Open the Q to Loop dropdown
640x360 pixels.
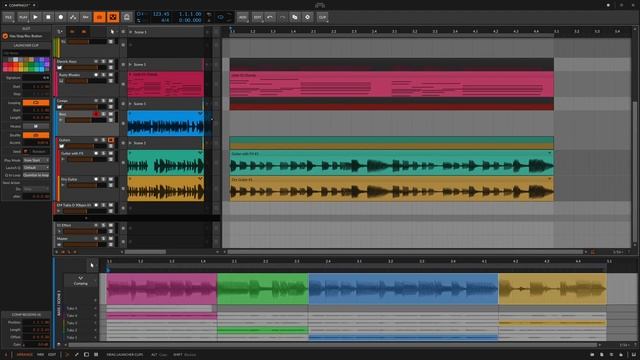tap(36, 175)
